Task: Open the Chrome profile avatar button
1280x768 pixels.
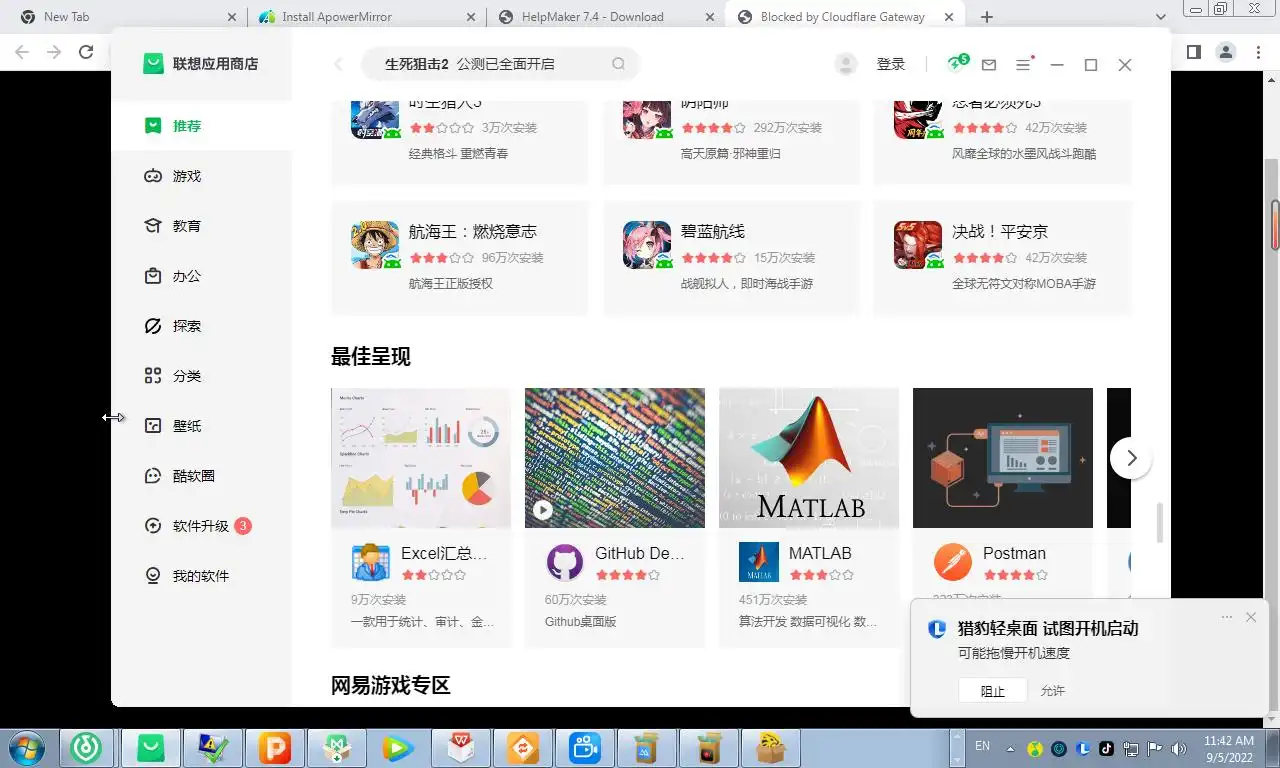Action: tap(1226, 52)
